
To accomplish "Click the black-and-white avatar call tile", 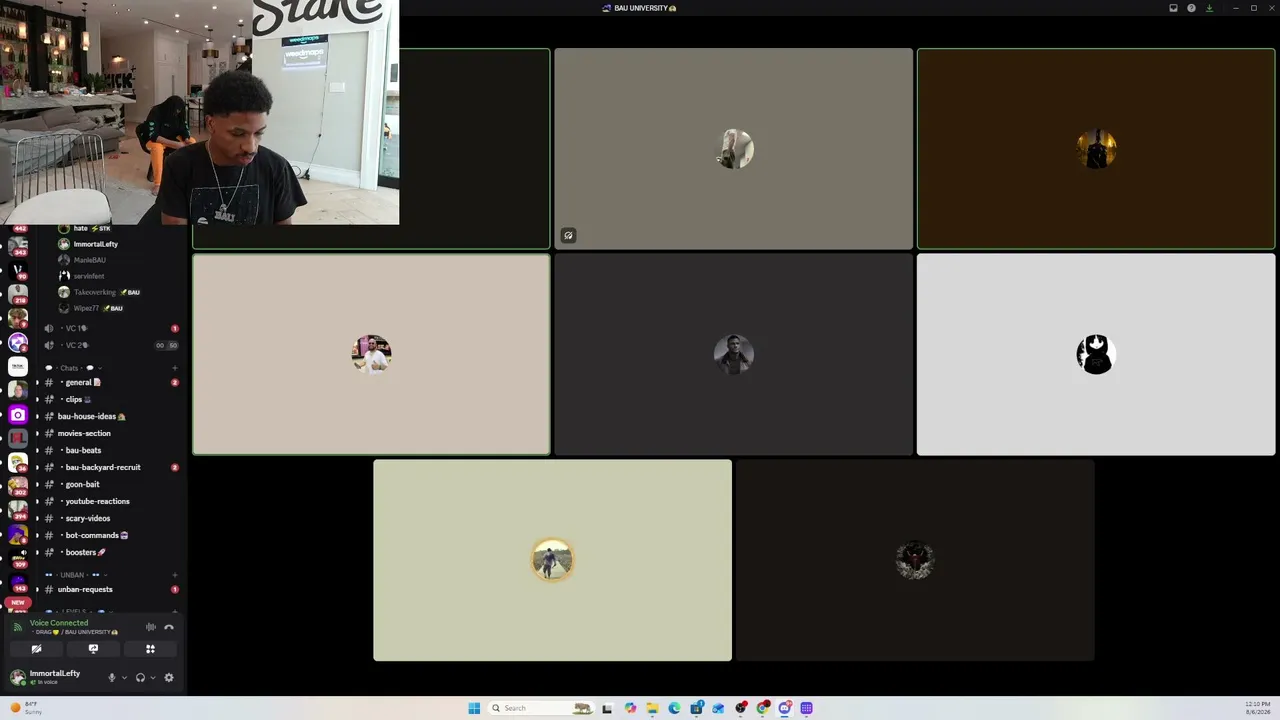I will (1096, 354).
